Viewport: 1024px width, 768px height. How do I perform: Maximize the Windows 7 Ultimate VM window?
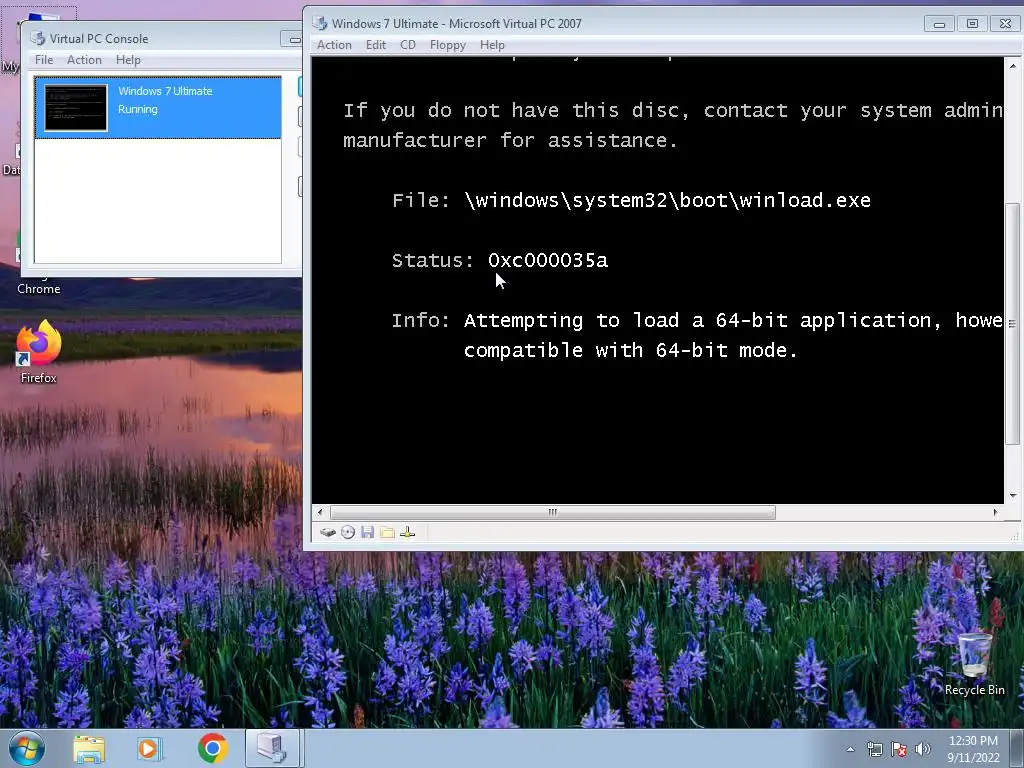(x=972, y=24)
